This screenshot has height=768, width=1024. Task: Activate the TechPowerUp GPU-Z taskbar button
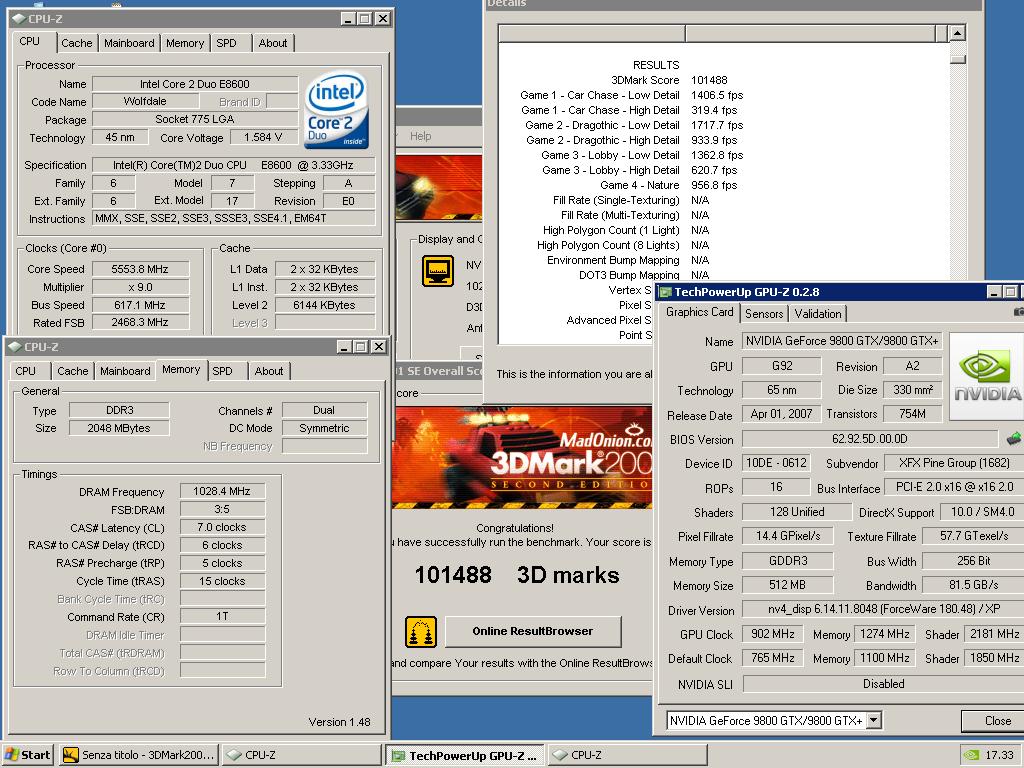coord(464,756)
